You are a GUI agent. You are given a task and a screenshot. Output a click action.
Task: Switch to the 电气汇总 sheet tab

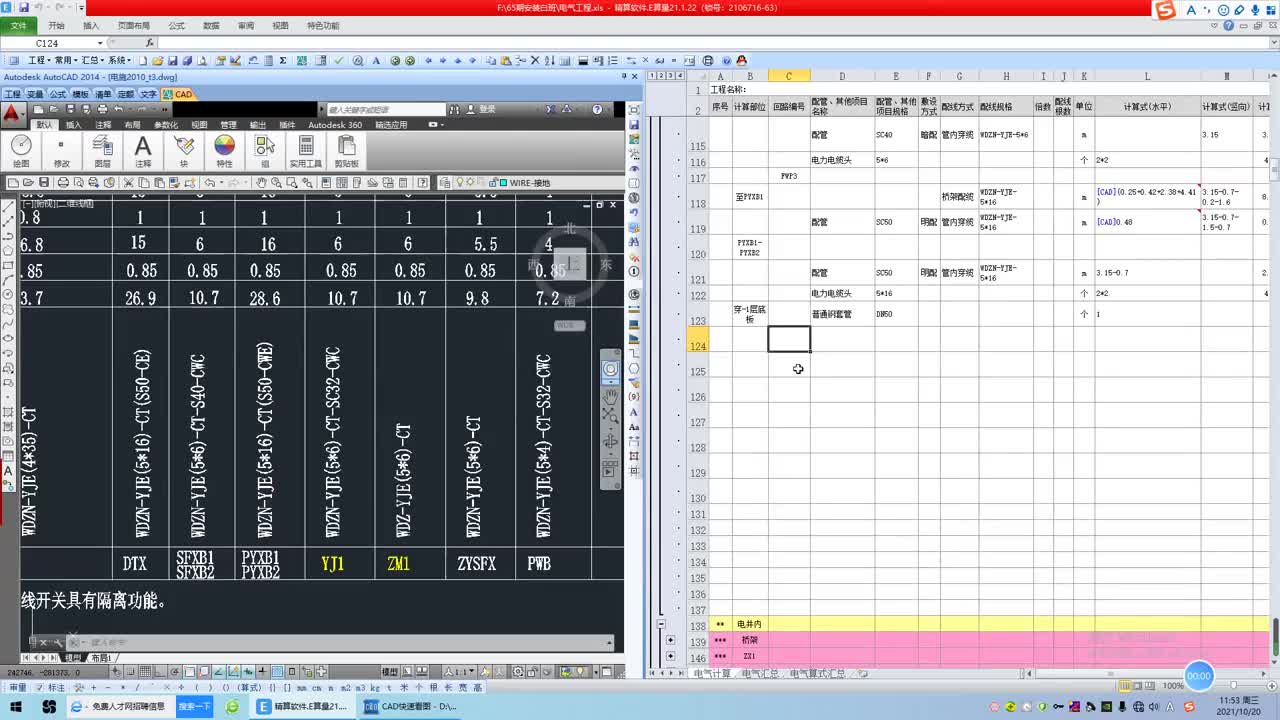(x=760, y=674)
